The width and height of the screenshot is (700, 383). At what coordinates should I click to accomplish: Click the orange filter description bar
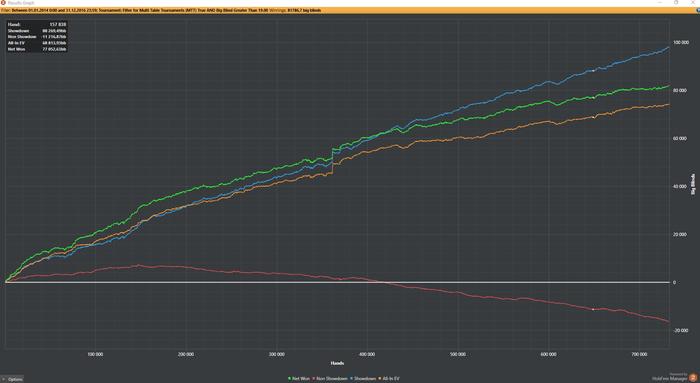click(x=350, y=10)
